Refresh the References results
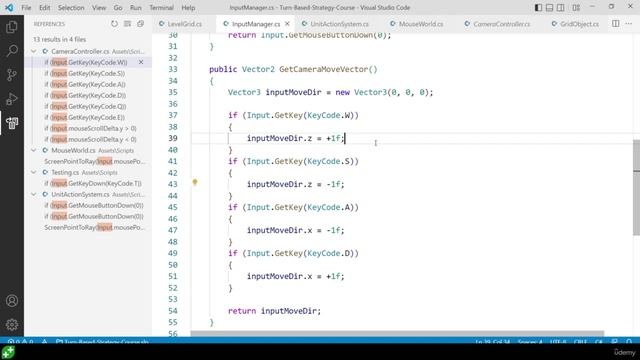 (114, 24)
